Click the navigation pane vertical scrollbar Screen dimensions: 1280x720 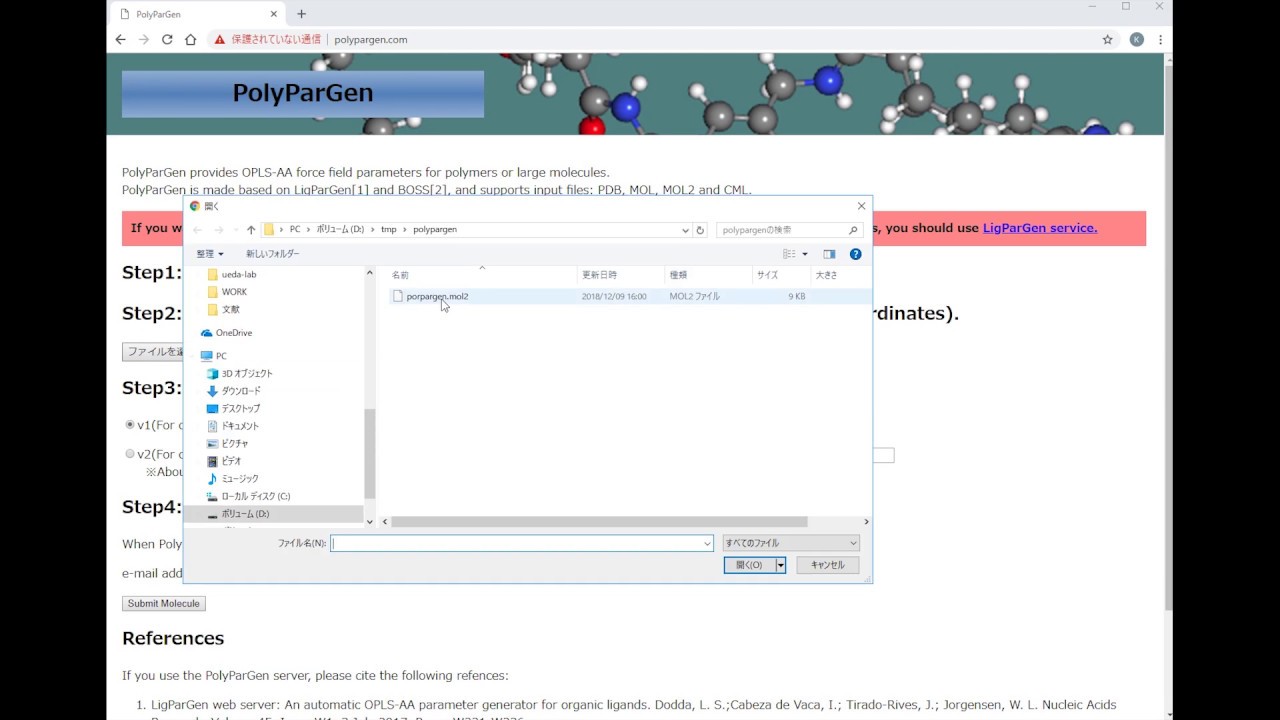370,454
